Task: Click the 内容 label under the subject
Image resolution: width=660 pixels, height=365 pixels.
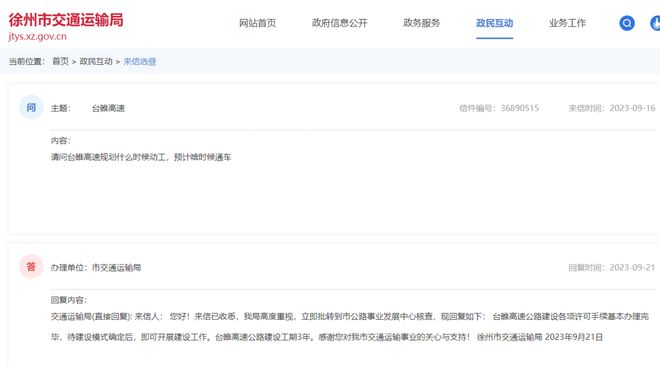Action: (61, 141)
